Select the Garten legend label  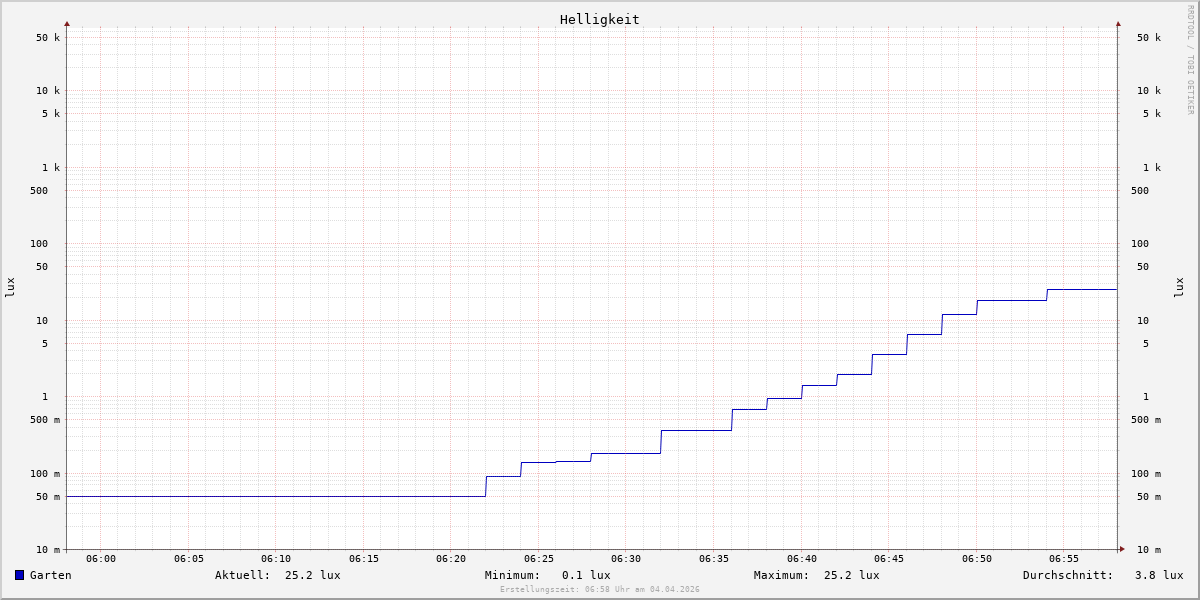50,575
